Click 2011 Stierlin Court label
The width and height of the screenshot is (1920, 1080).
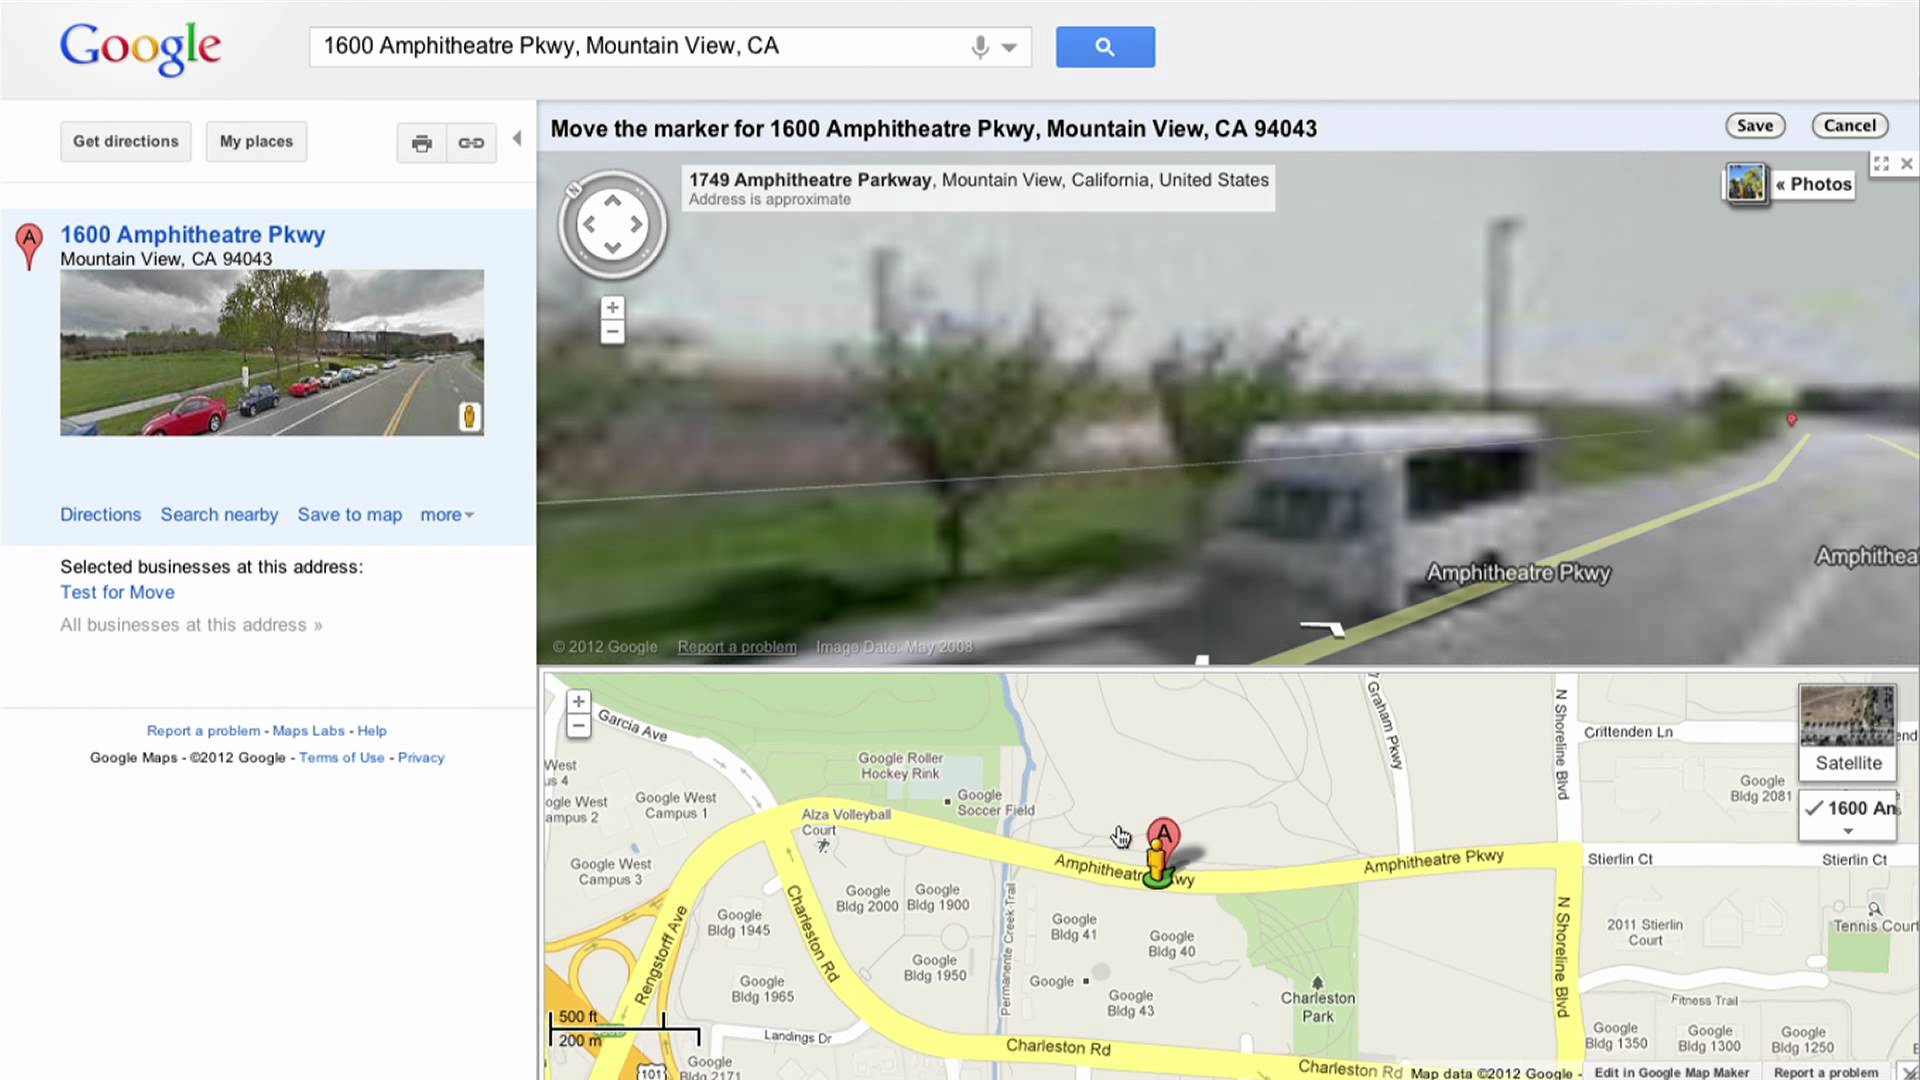[1645, 932]
